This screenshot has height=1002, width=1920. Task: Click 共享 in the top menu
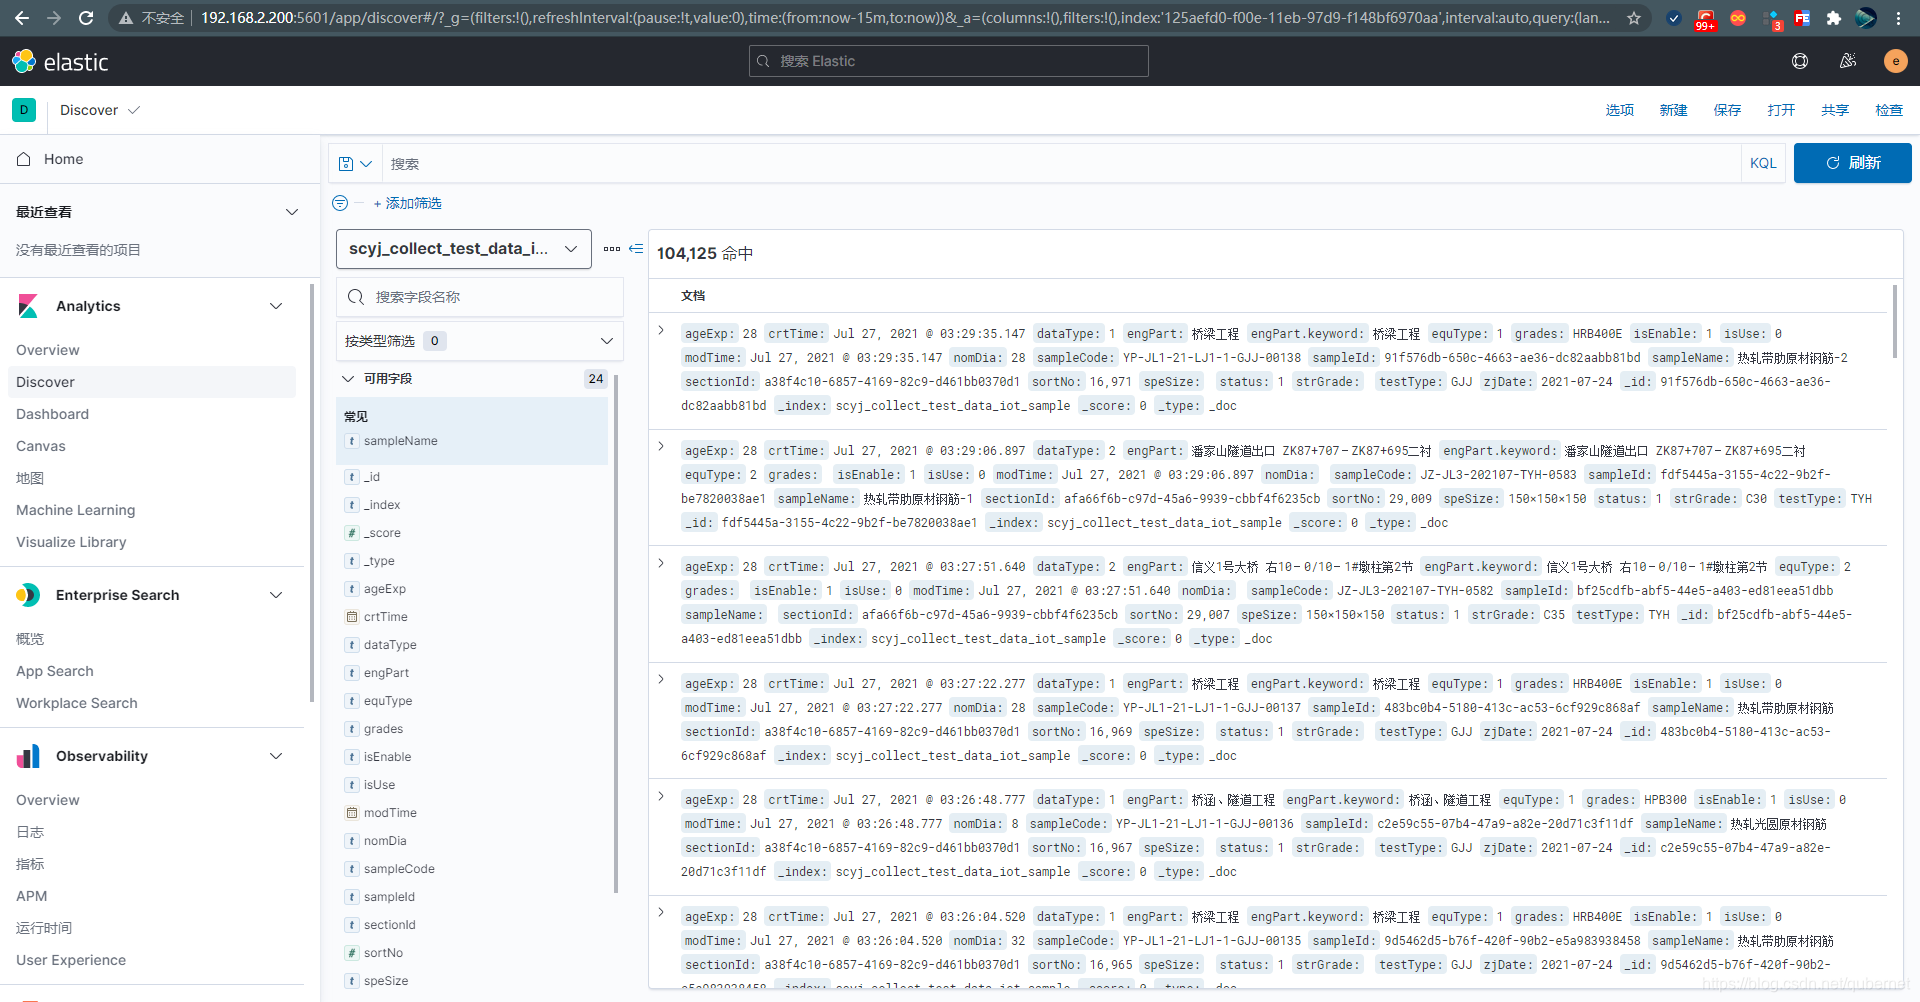(1836, 110)
